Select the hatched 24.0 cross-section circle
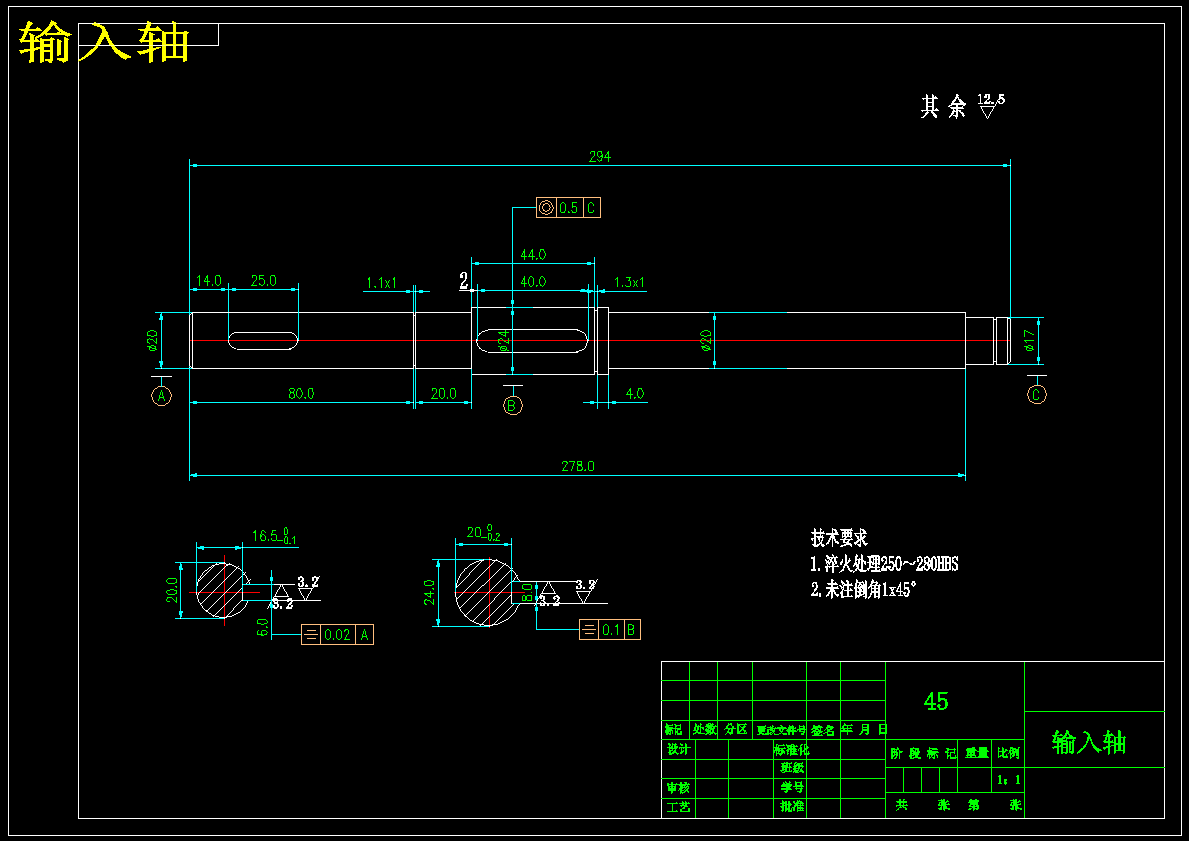The image size is (1189, 841). pyautogui.click(x=488, y=592)
